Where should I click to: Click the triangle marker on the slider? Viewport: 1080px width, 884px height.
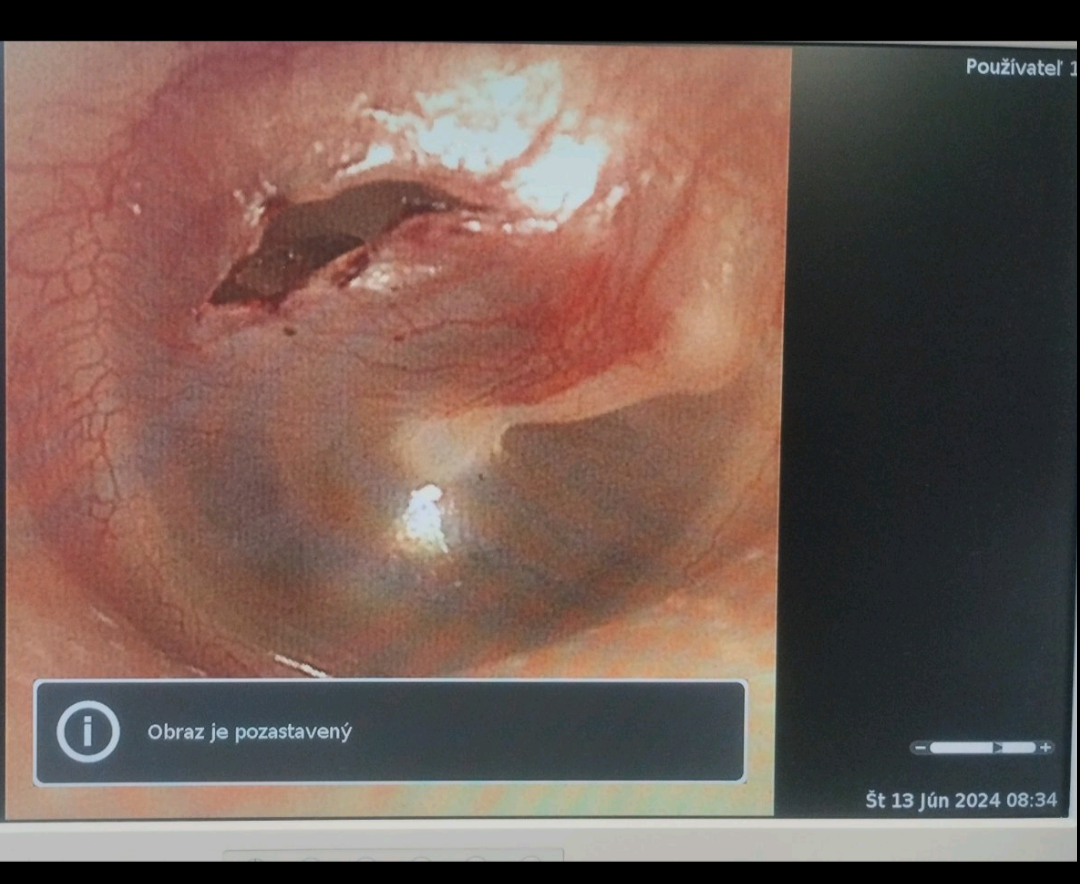click(x=997, y=748)
